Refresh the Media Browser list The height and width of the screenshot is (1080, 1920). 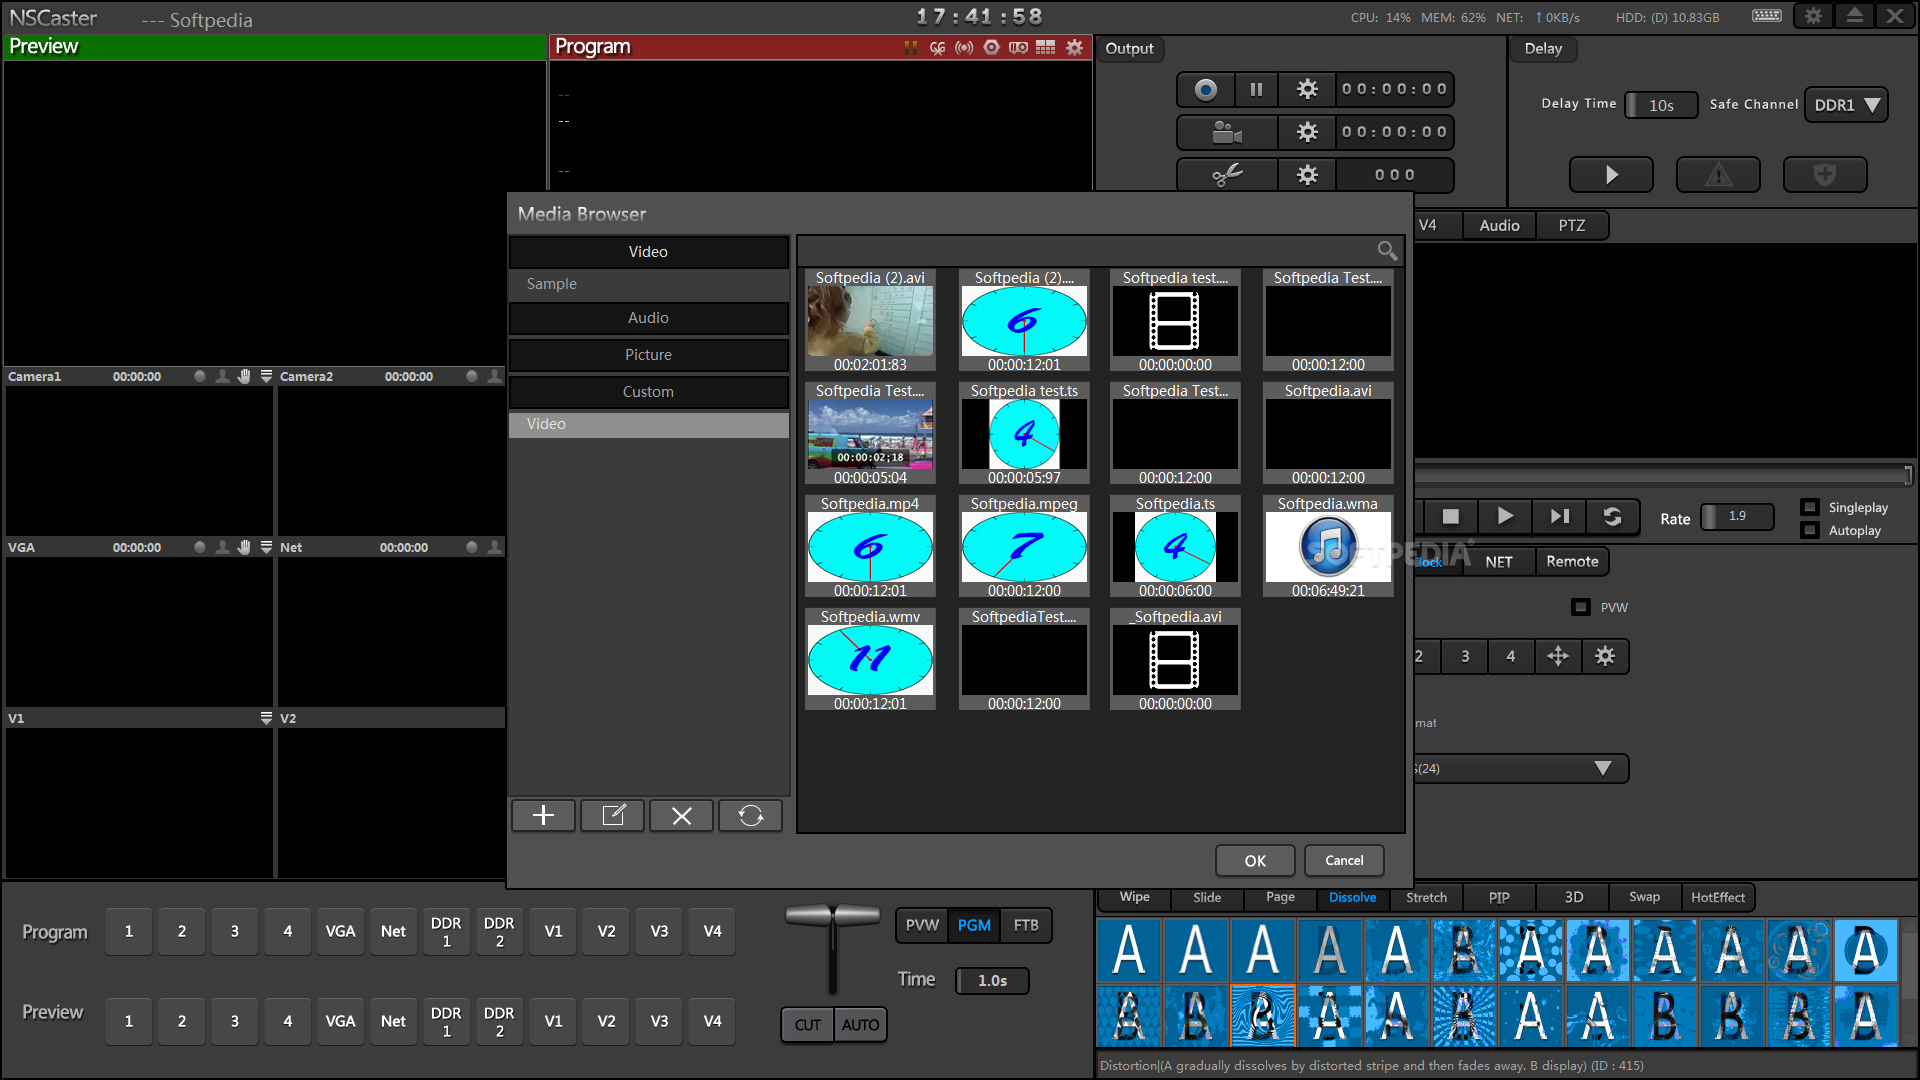coord(751,815)
